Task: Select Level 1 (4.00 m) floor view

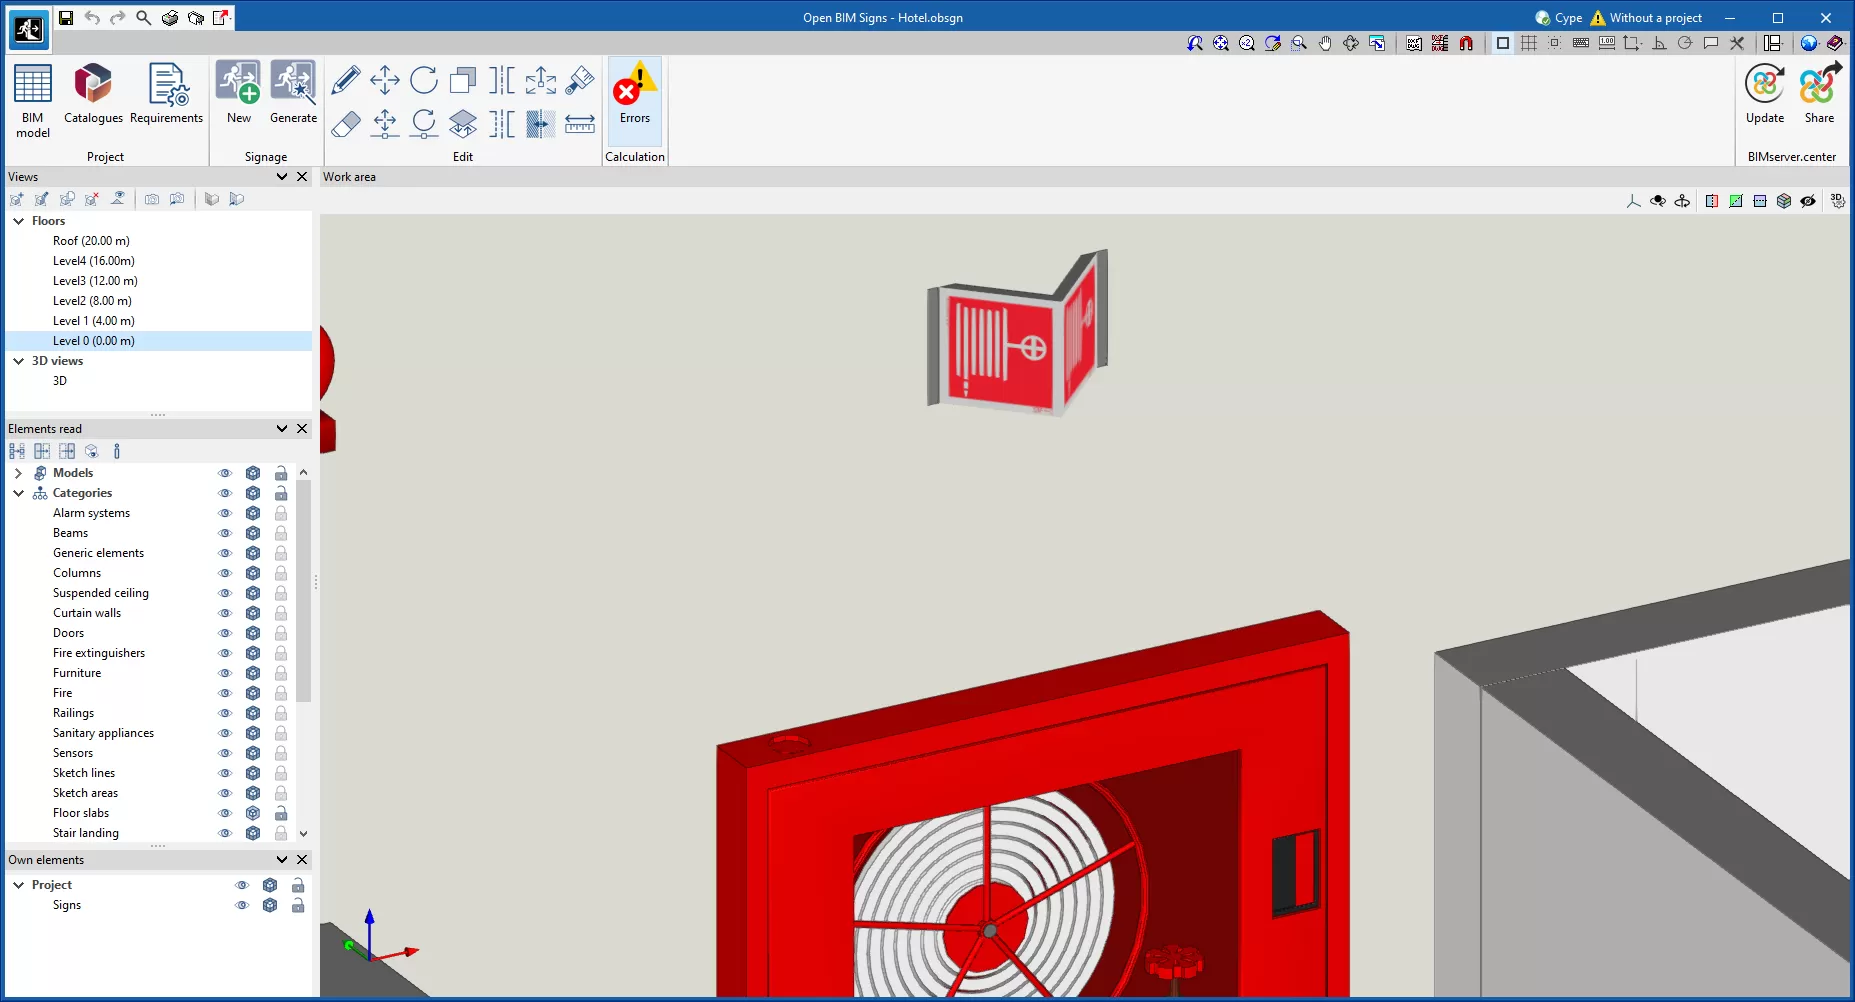Action: click(93, 321)
